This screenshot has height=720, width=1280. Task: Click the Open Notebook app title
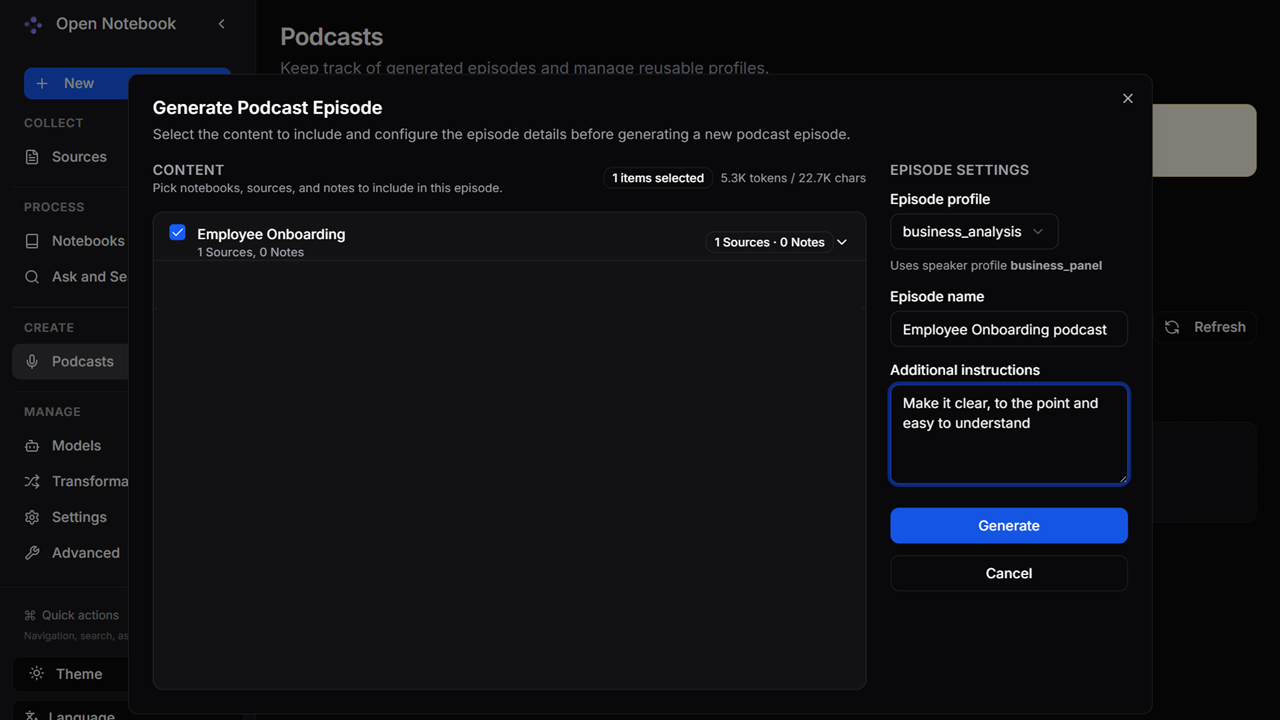(116, 24)
